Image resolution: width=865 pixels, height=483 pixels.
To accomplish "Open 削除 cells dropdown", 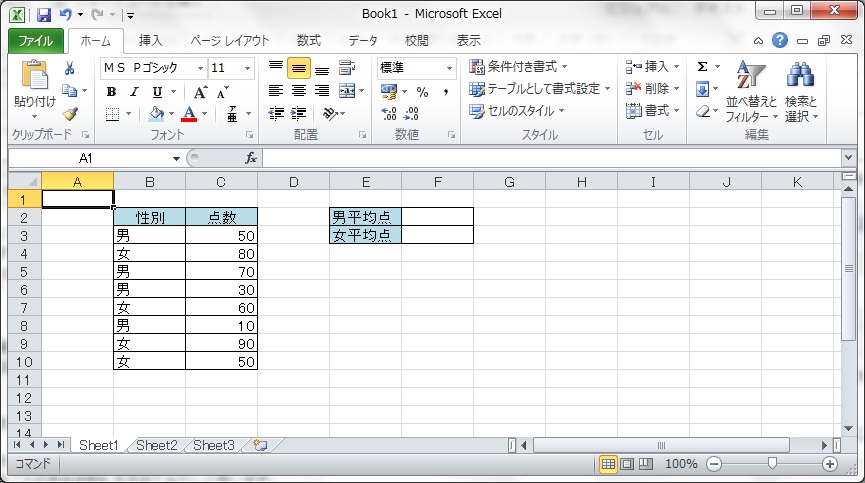I will coord(653,89).
